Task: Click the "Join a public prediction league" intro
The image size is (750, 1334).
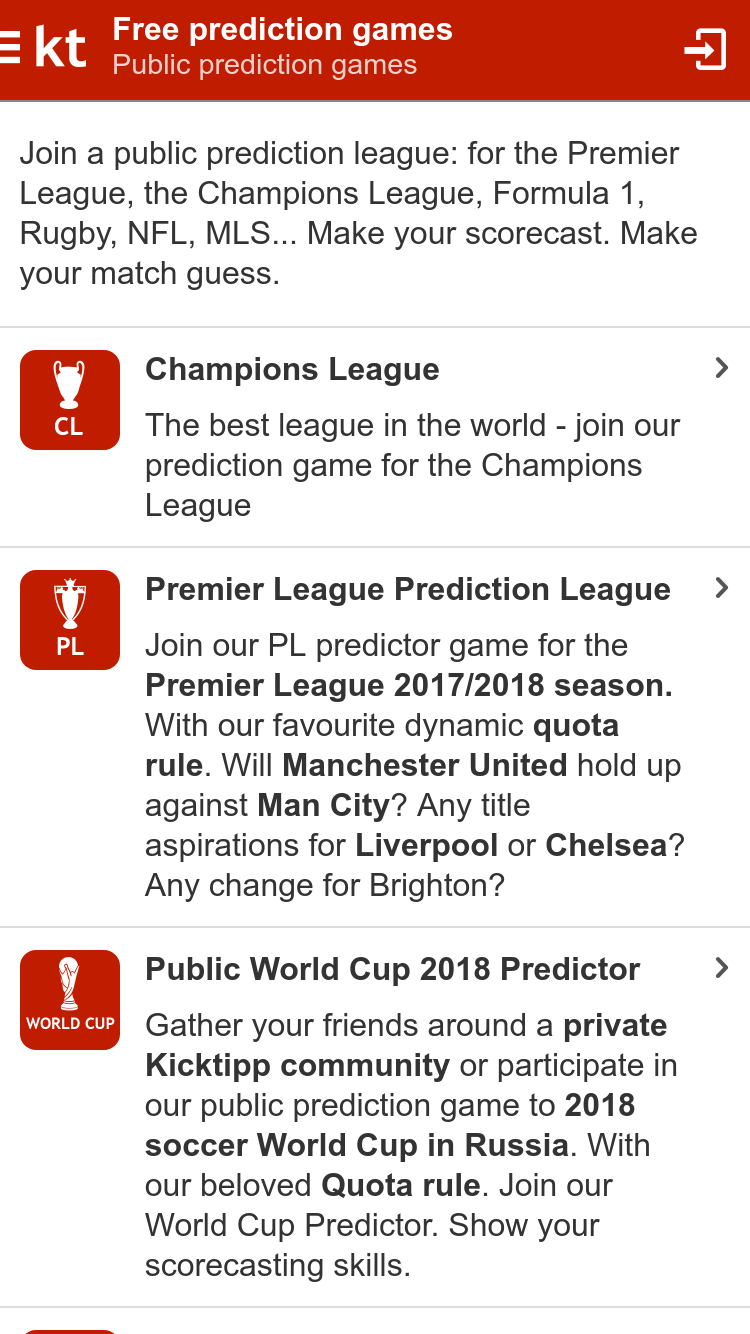Action: (358, 213)
